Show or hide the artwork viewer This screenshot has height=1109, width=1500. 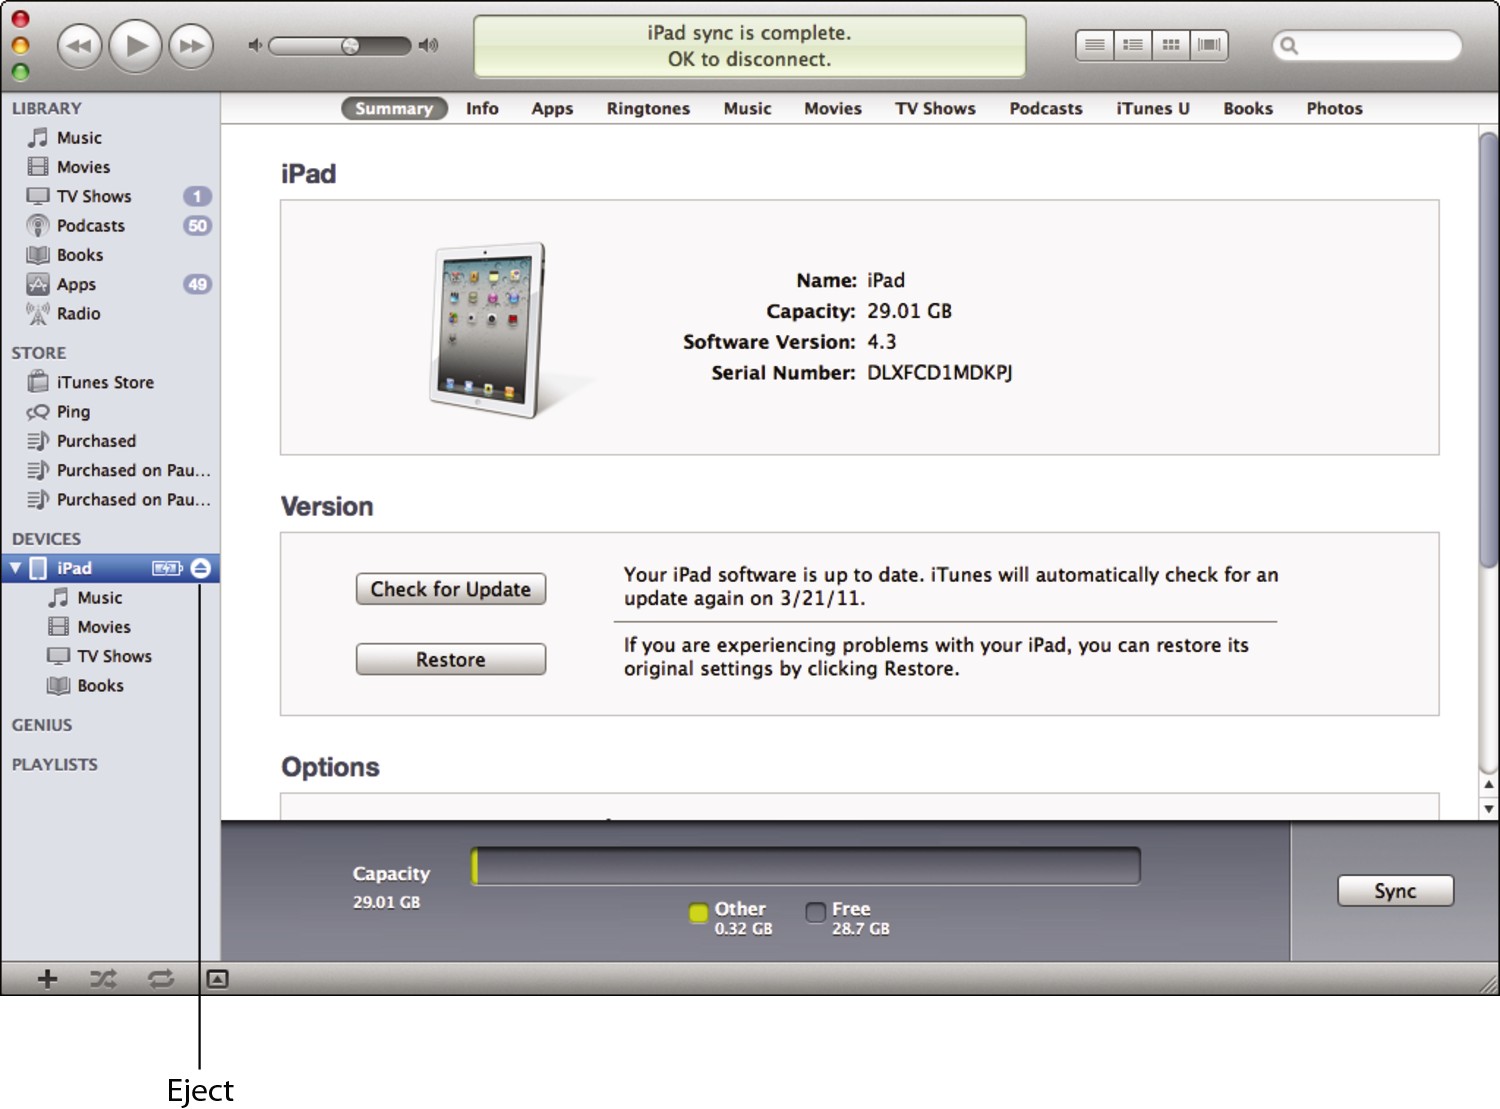pos(217,979)
